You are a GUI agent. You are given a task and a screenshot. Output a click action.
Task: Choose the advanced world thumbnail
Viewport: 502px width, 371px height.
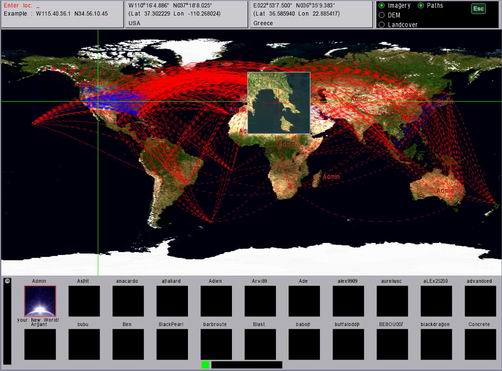(x=480, y=301)
